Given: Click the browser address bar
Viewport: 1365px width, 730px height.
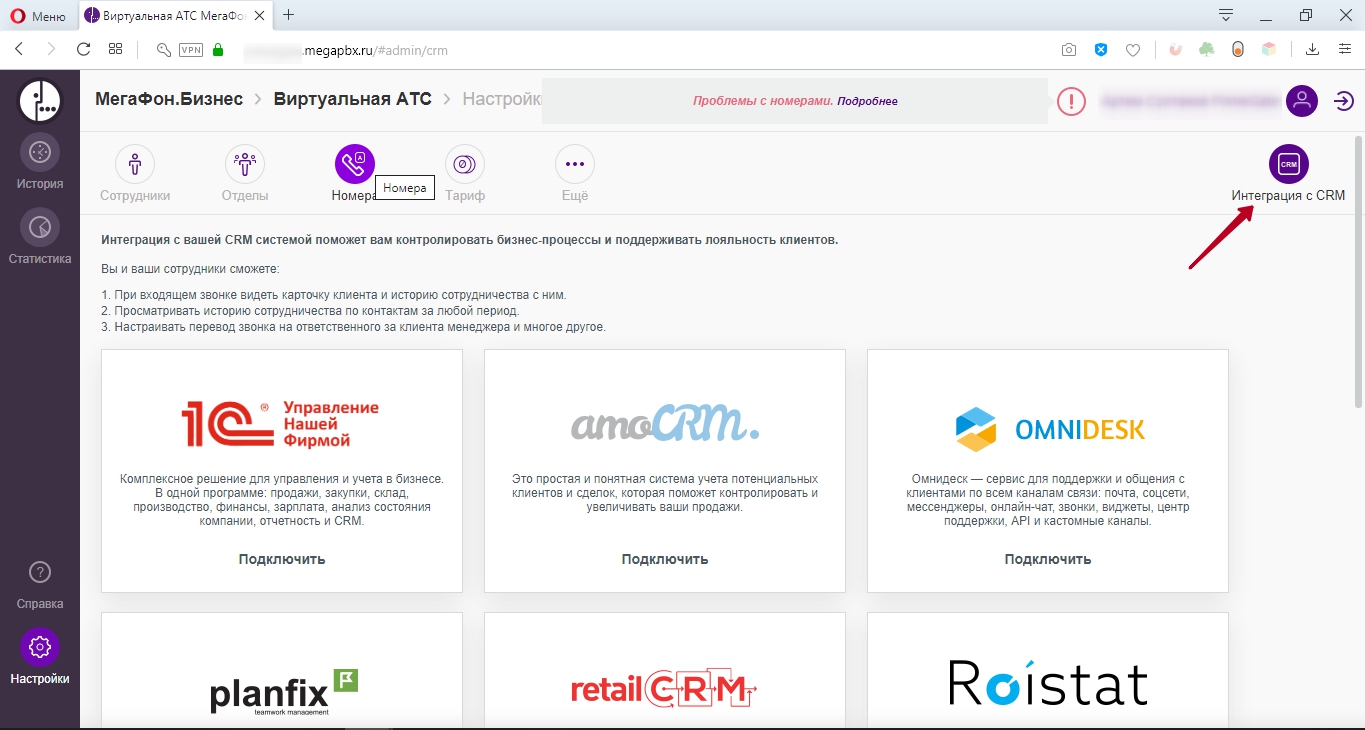Looking at the screenshot, I should (x=600, y=49).
